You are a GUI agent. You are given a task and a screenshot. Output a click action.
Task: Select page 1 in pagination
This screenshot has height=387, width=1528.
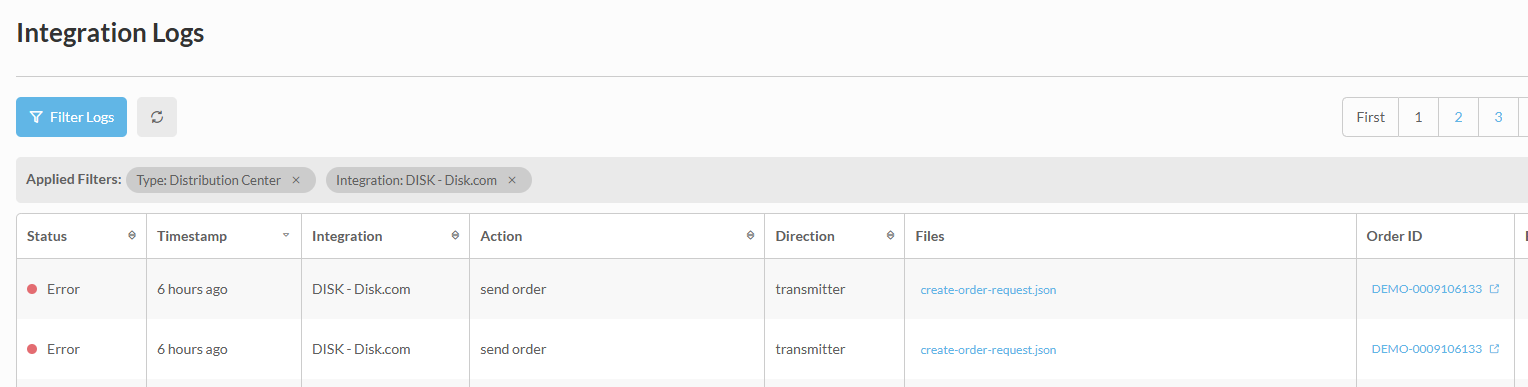pyautogui.click(x=1418, y=117)
